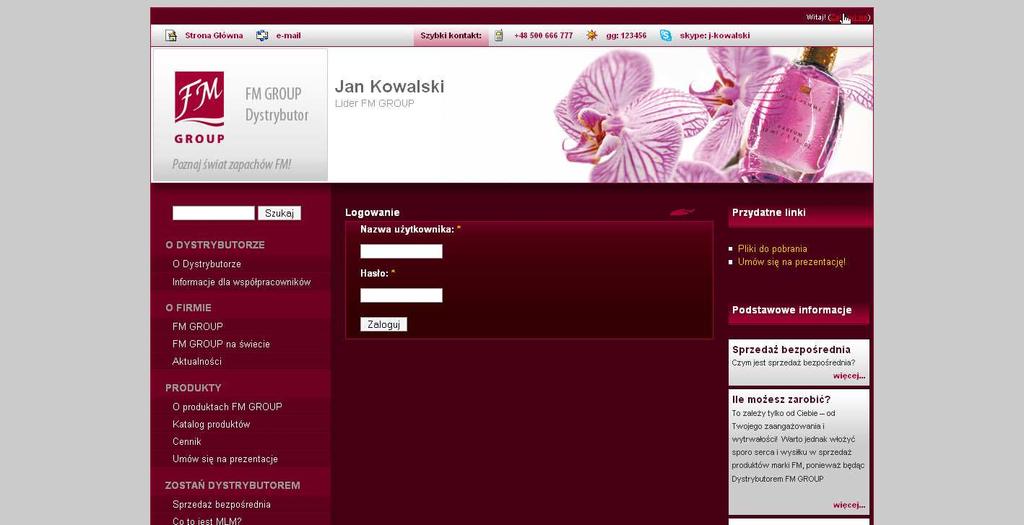Open Katalog produktów
Screen dimensions: 1024x525
click(211, 424)
